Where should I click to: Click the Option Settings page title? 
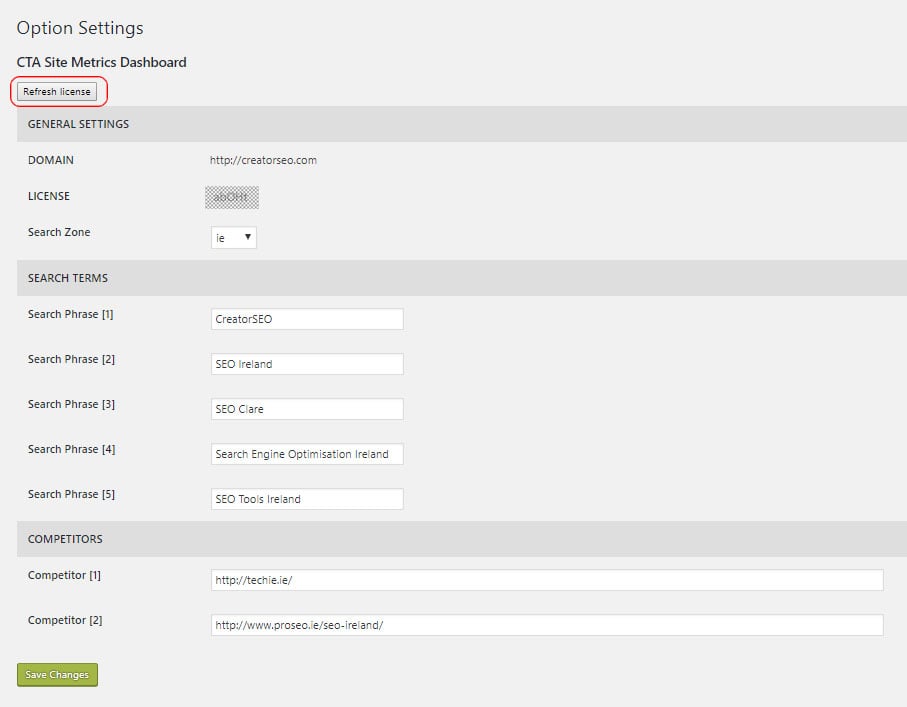[79, 28]
